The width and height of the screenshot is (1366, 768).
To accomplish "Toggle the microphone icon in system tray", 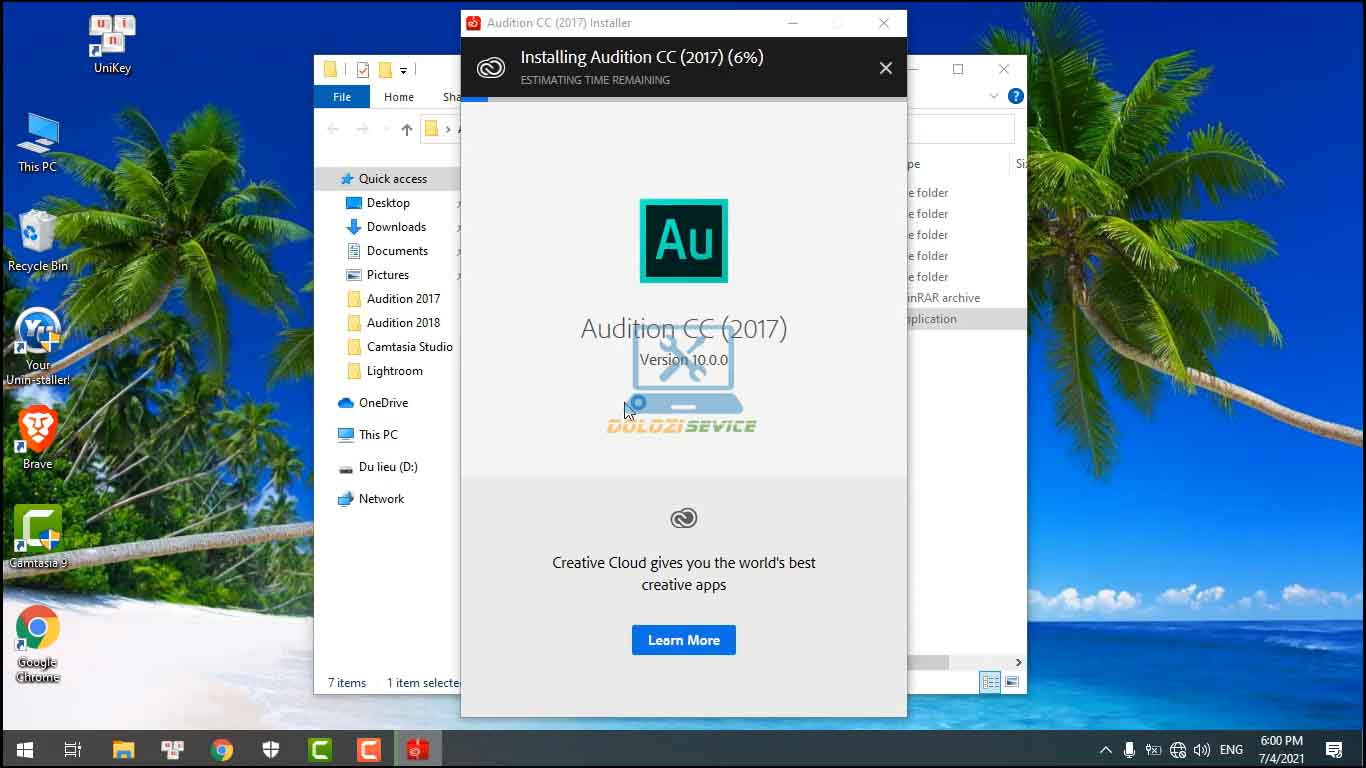I will 1129,750.
